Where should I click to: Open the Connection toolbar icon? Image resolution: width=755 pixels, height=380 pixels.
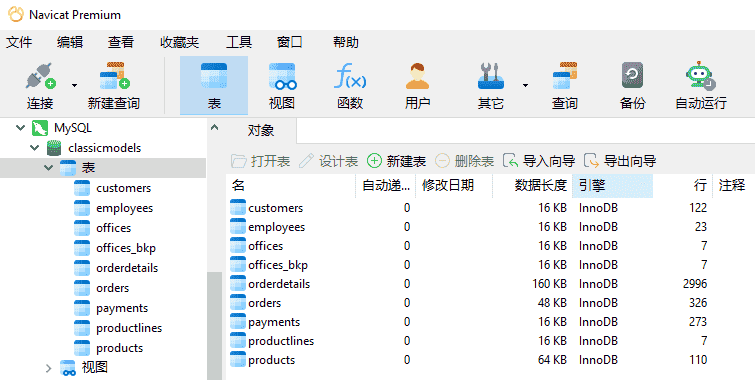(x=40, y=76)
